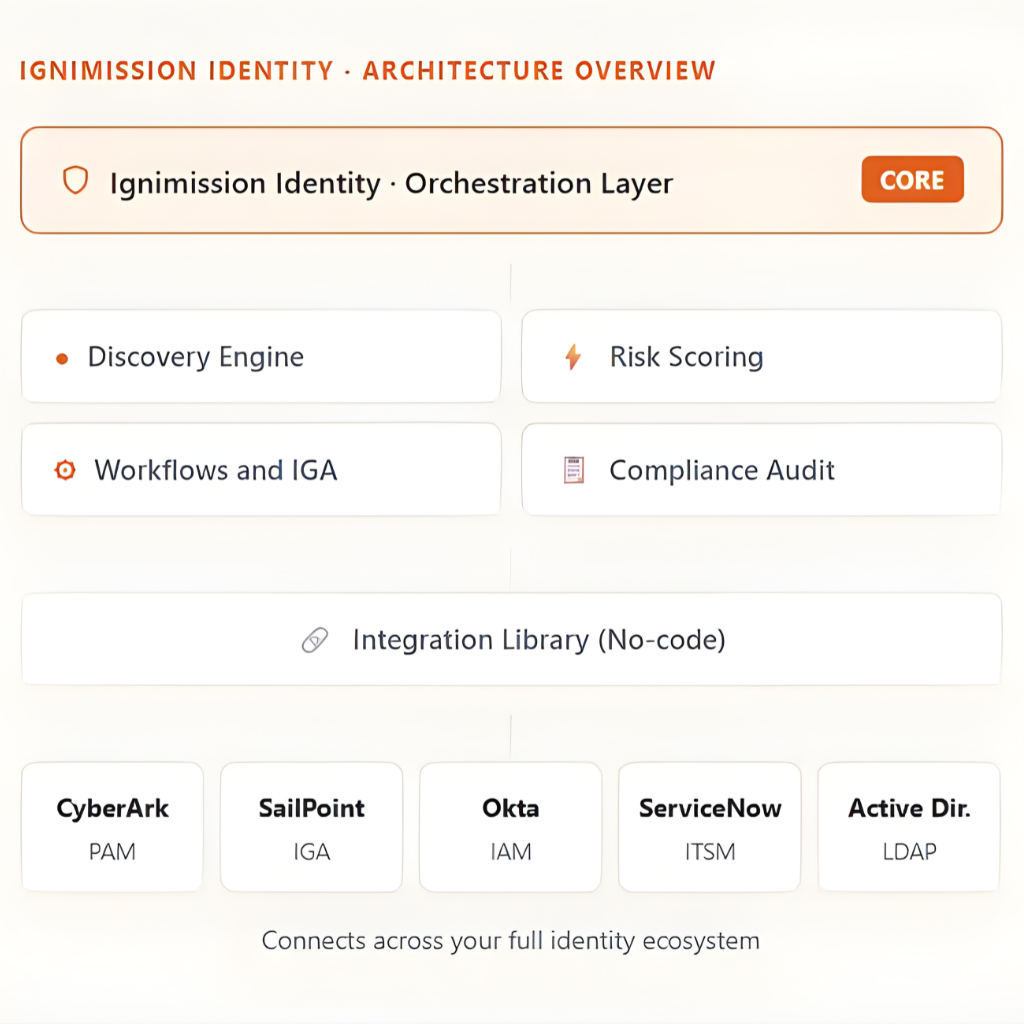Open Integration Library (No-code) panel

point(511,640)
